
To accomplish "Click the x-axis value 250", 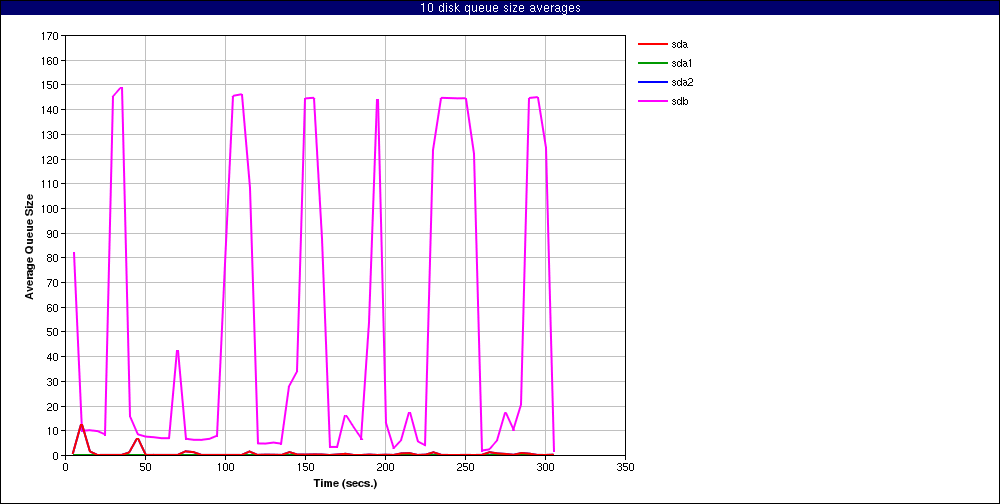I will [466, 467].
